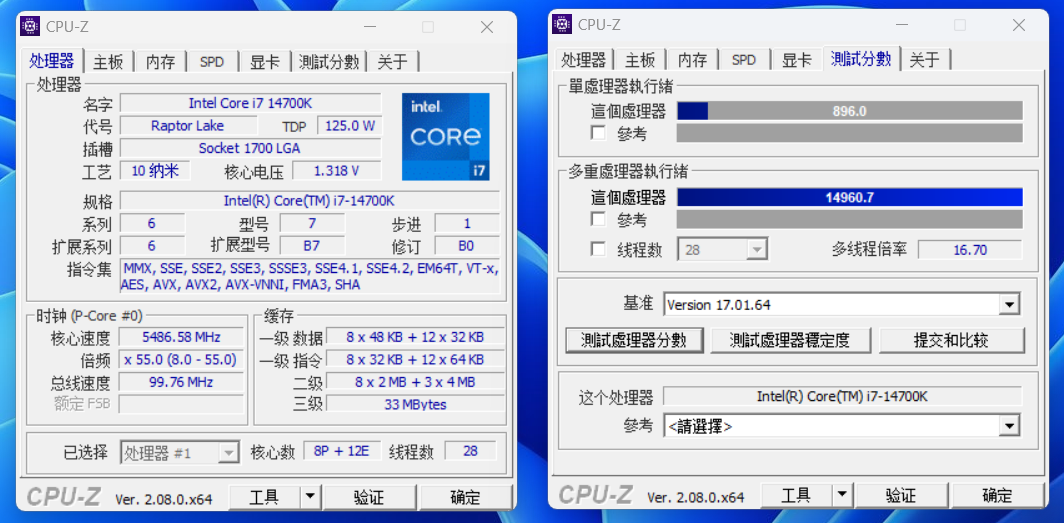Open the 已选择 处理器 #1 dropdown
1064x523 pixels.
[x=180, y=452]
